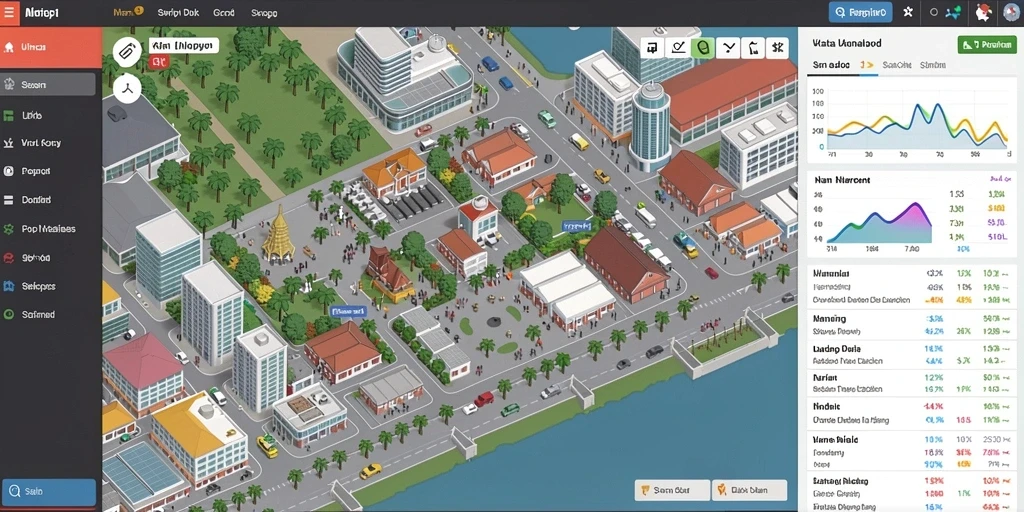Click the sidebar icon beside 'Vrat fory'

(x=8, y=142)
